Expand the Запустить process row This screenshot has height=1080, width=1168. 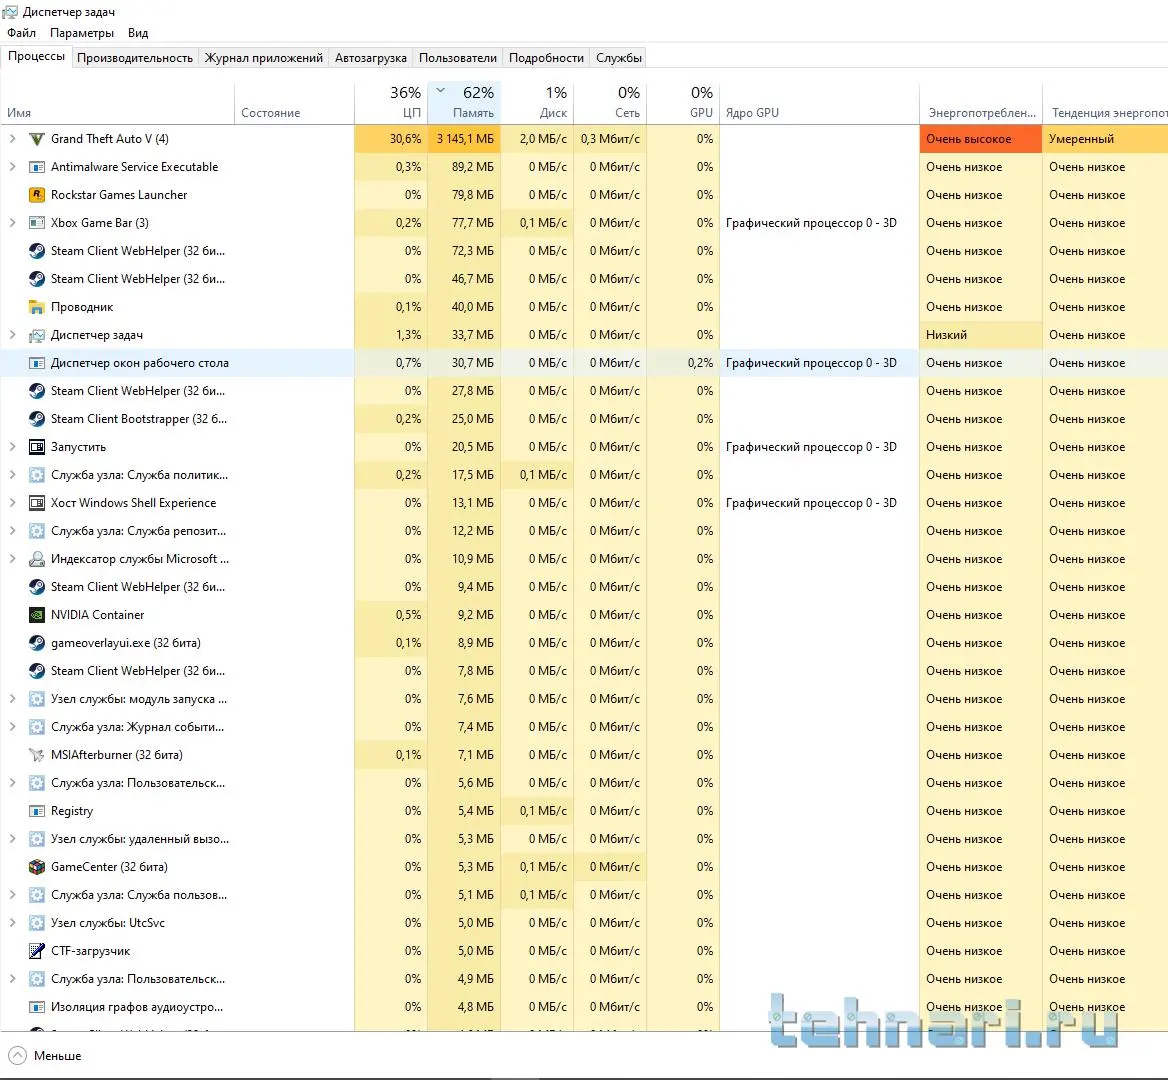(x=13, y=447)
